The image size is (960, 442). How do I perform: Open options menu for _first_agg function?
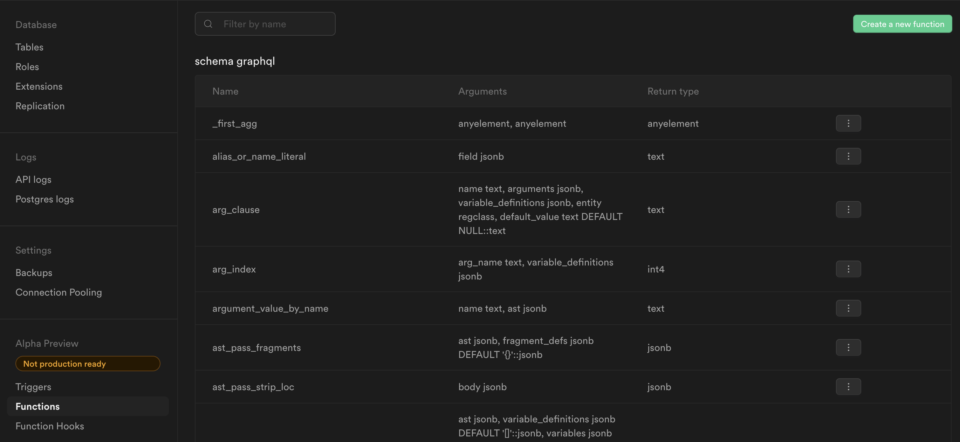point(848,124)
